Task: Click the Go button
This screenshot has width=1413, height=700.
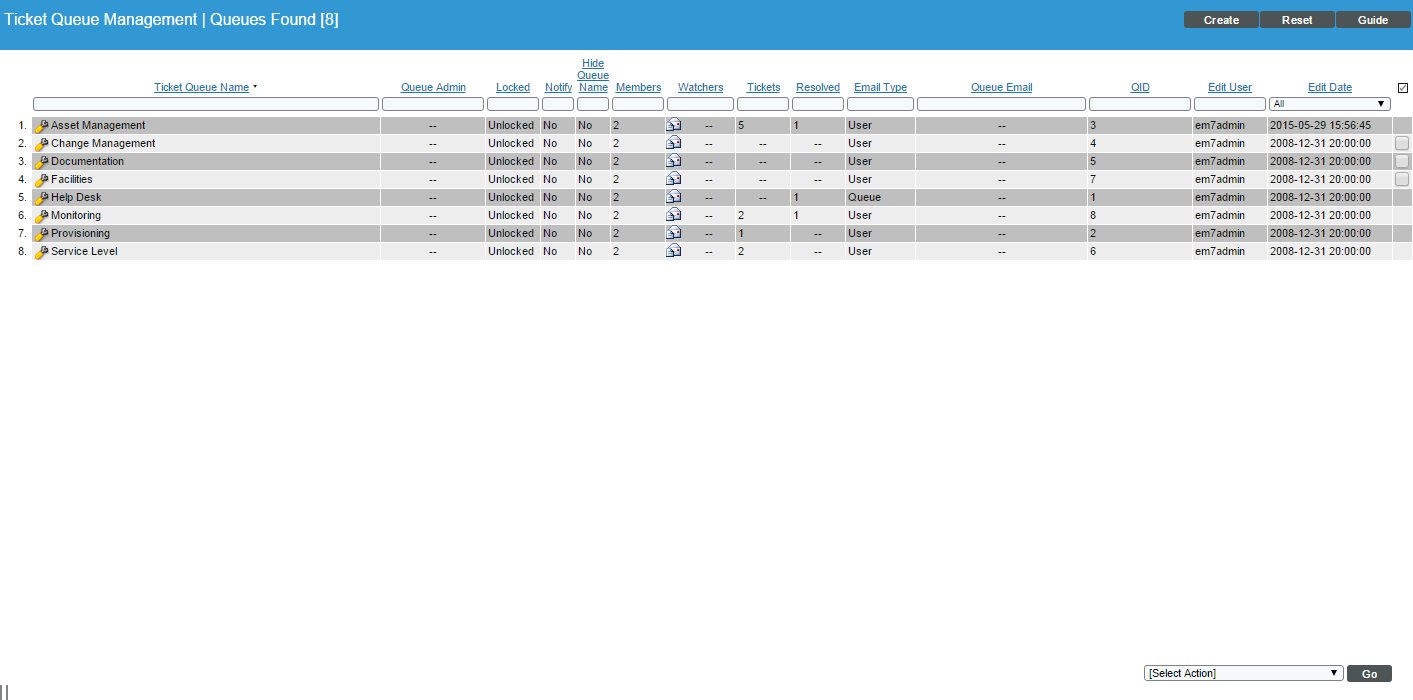Action: point(1369,674)
